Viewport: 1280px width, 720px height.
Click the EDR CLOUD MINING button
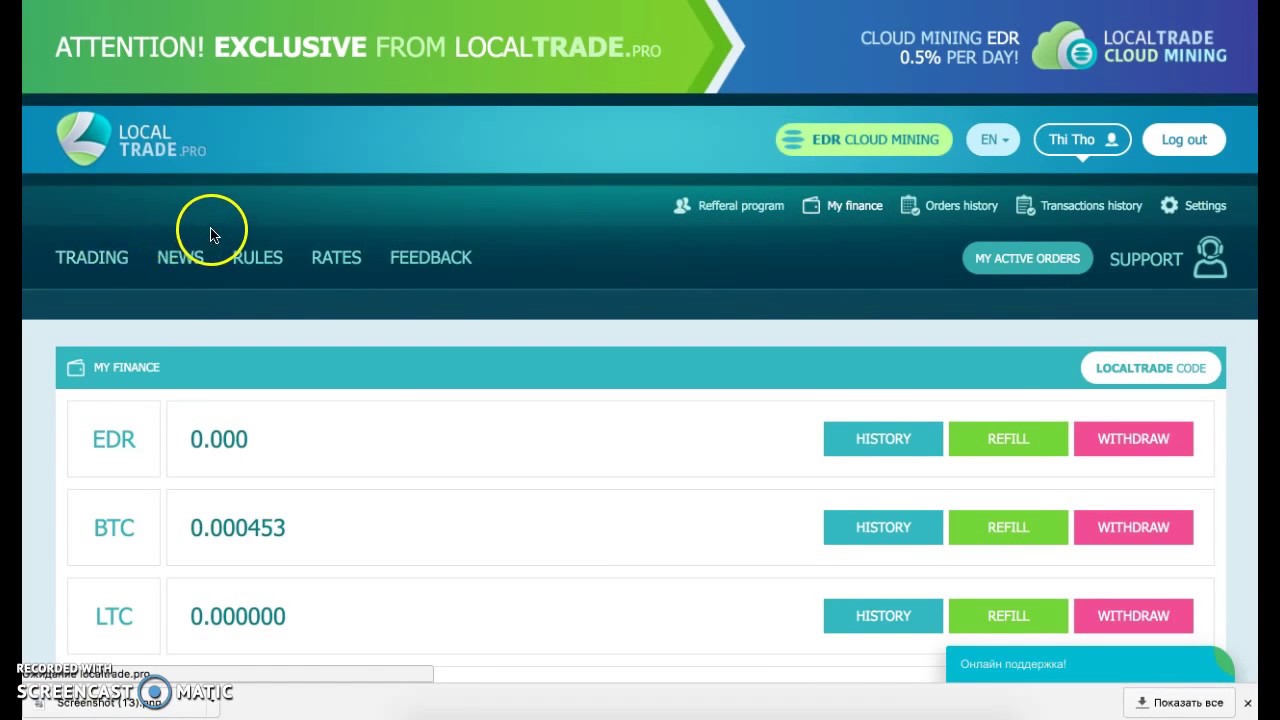(864, 140)
